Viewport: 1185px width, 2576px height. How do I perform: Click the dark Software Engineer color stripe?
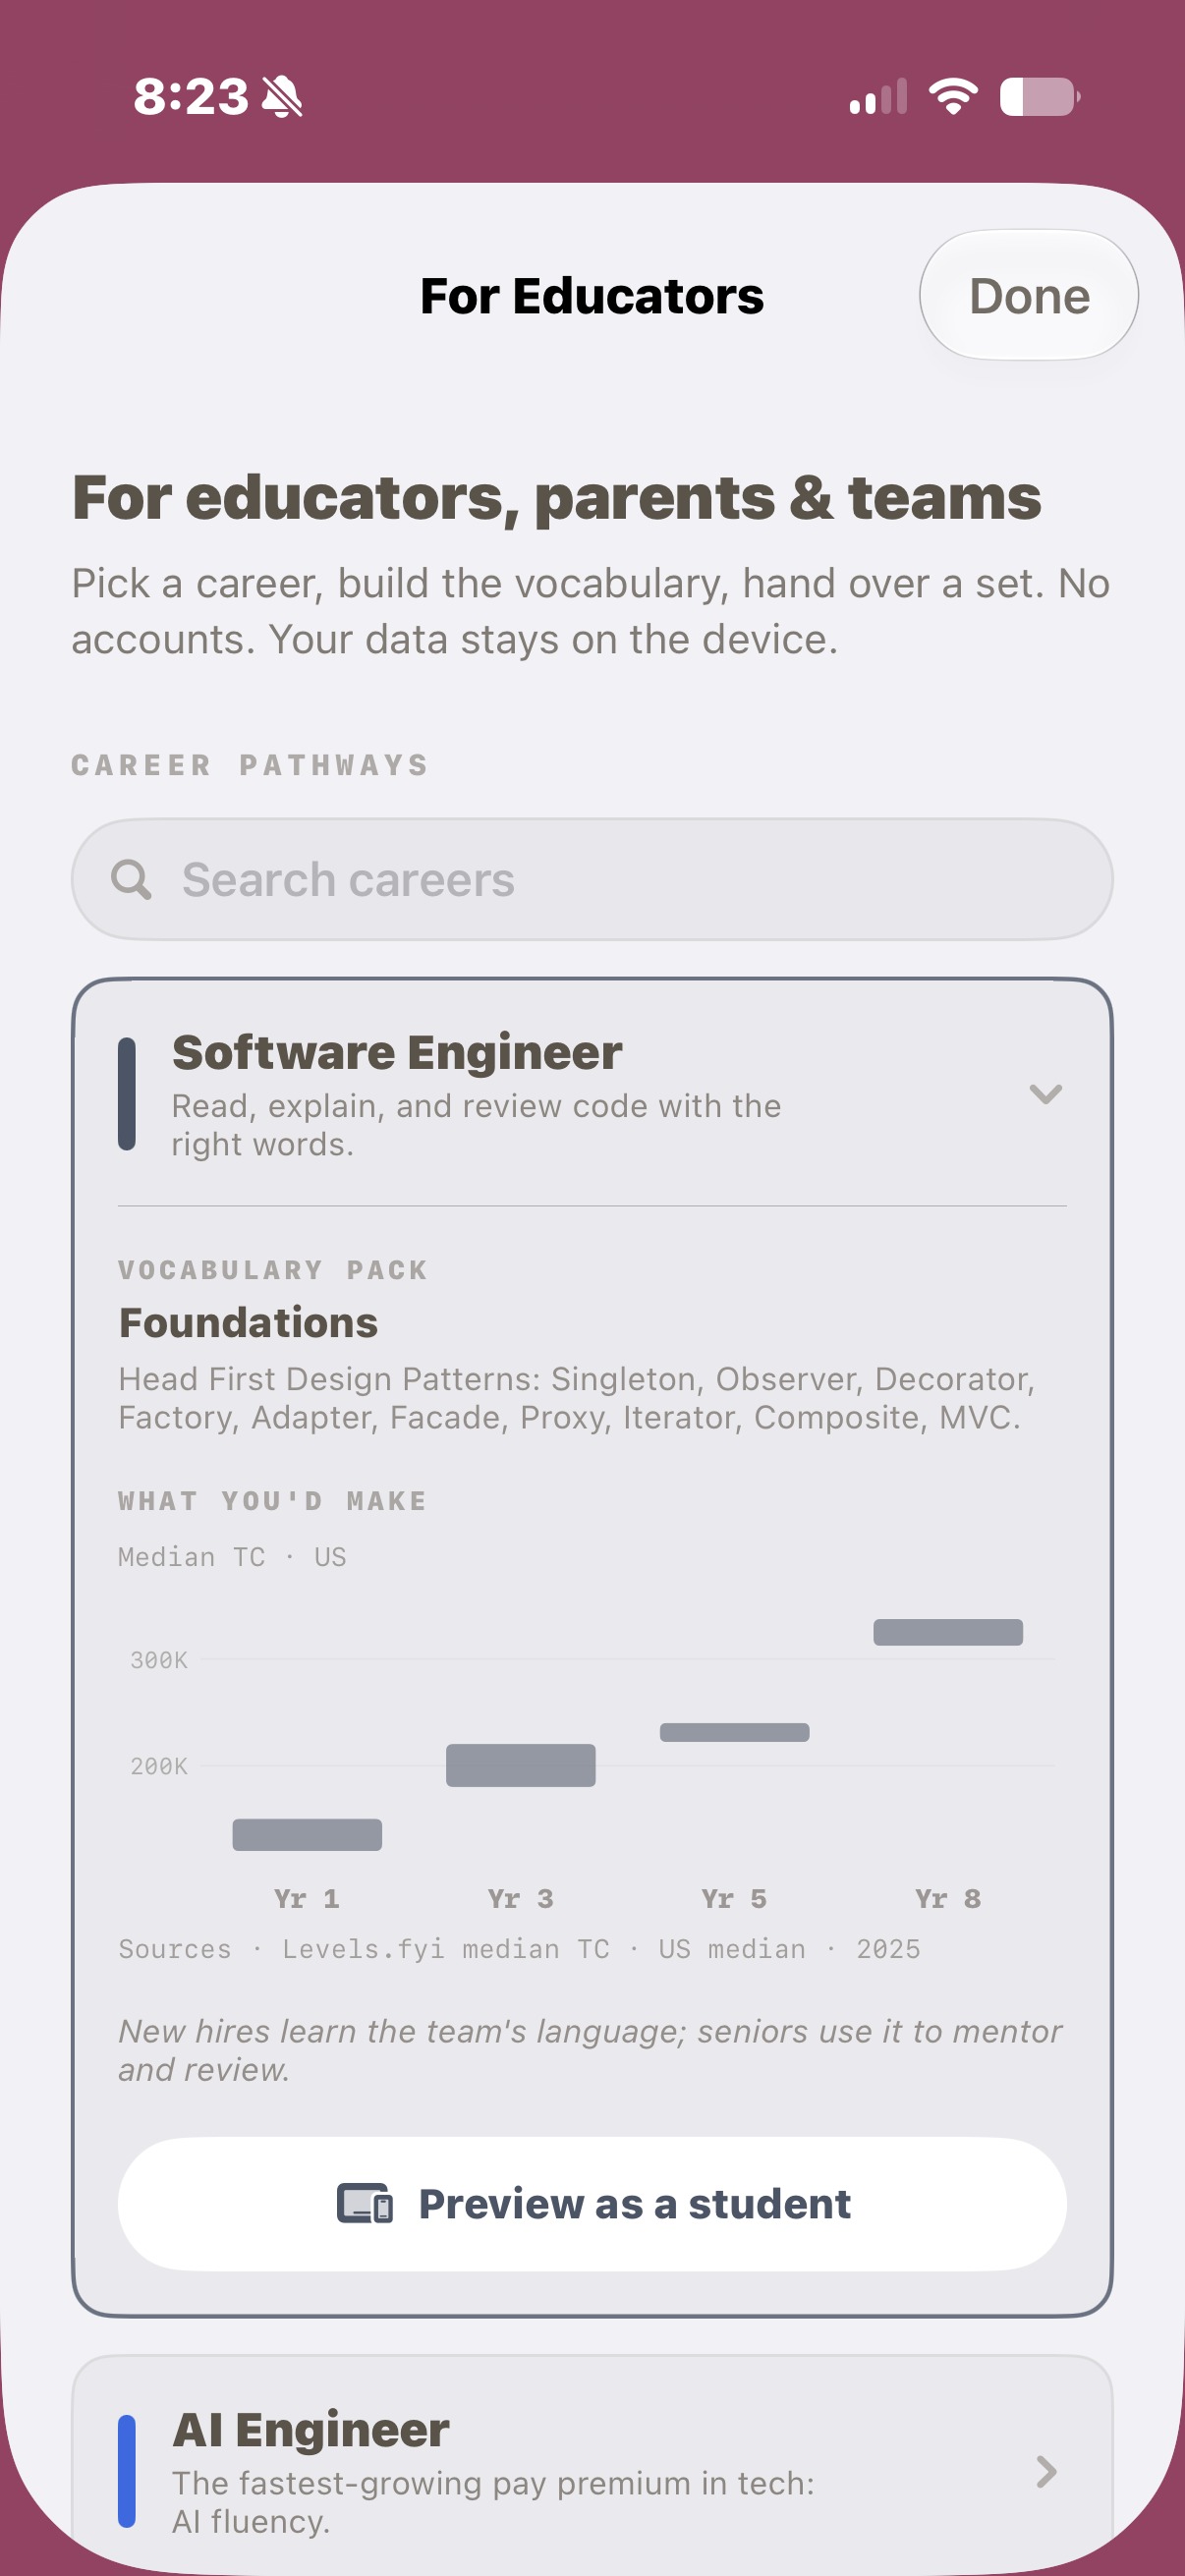pyautogui.click(x=127, y=1094)
